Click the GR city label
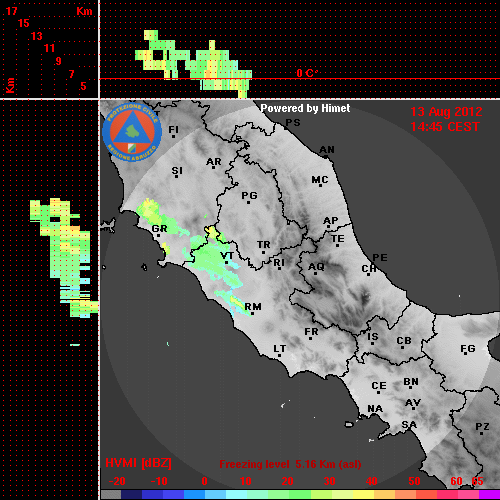The image size is (500, 500). (x=159, y=229)
